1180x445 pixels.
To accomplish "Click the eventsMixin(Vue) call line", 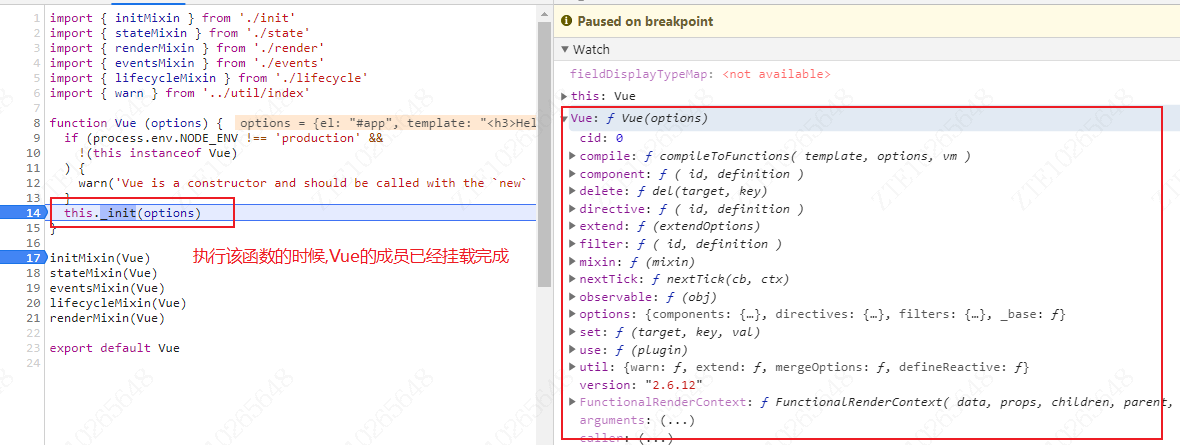I will pos(107,288).
